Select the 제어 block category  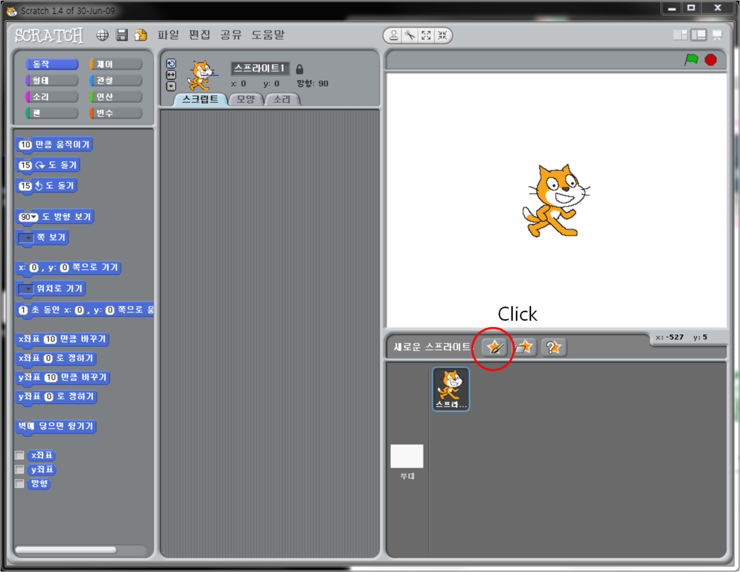click(x=116, y=64)
